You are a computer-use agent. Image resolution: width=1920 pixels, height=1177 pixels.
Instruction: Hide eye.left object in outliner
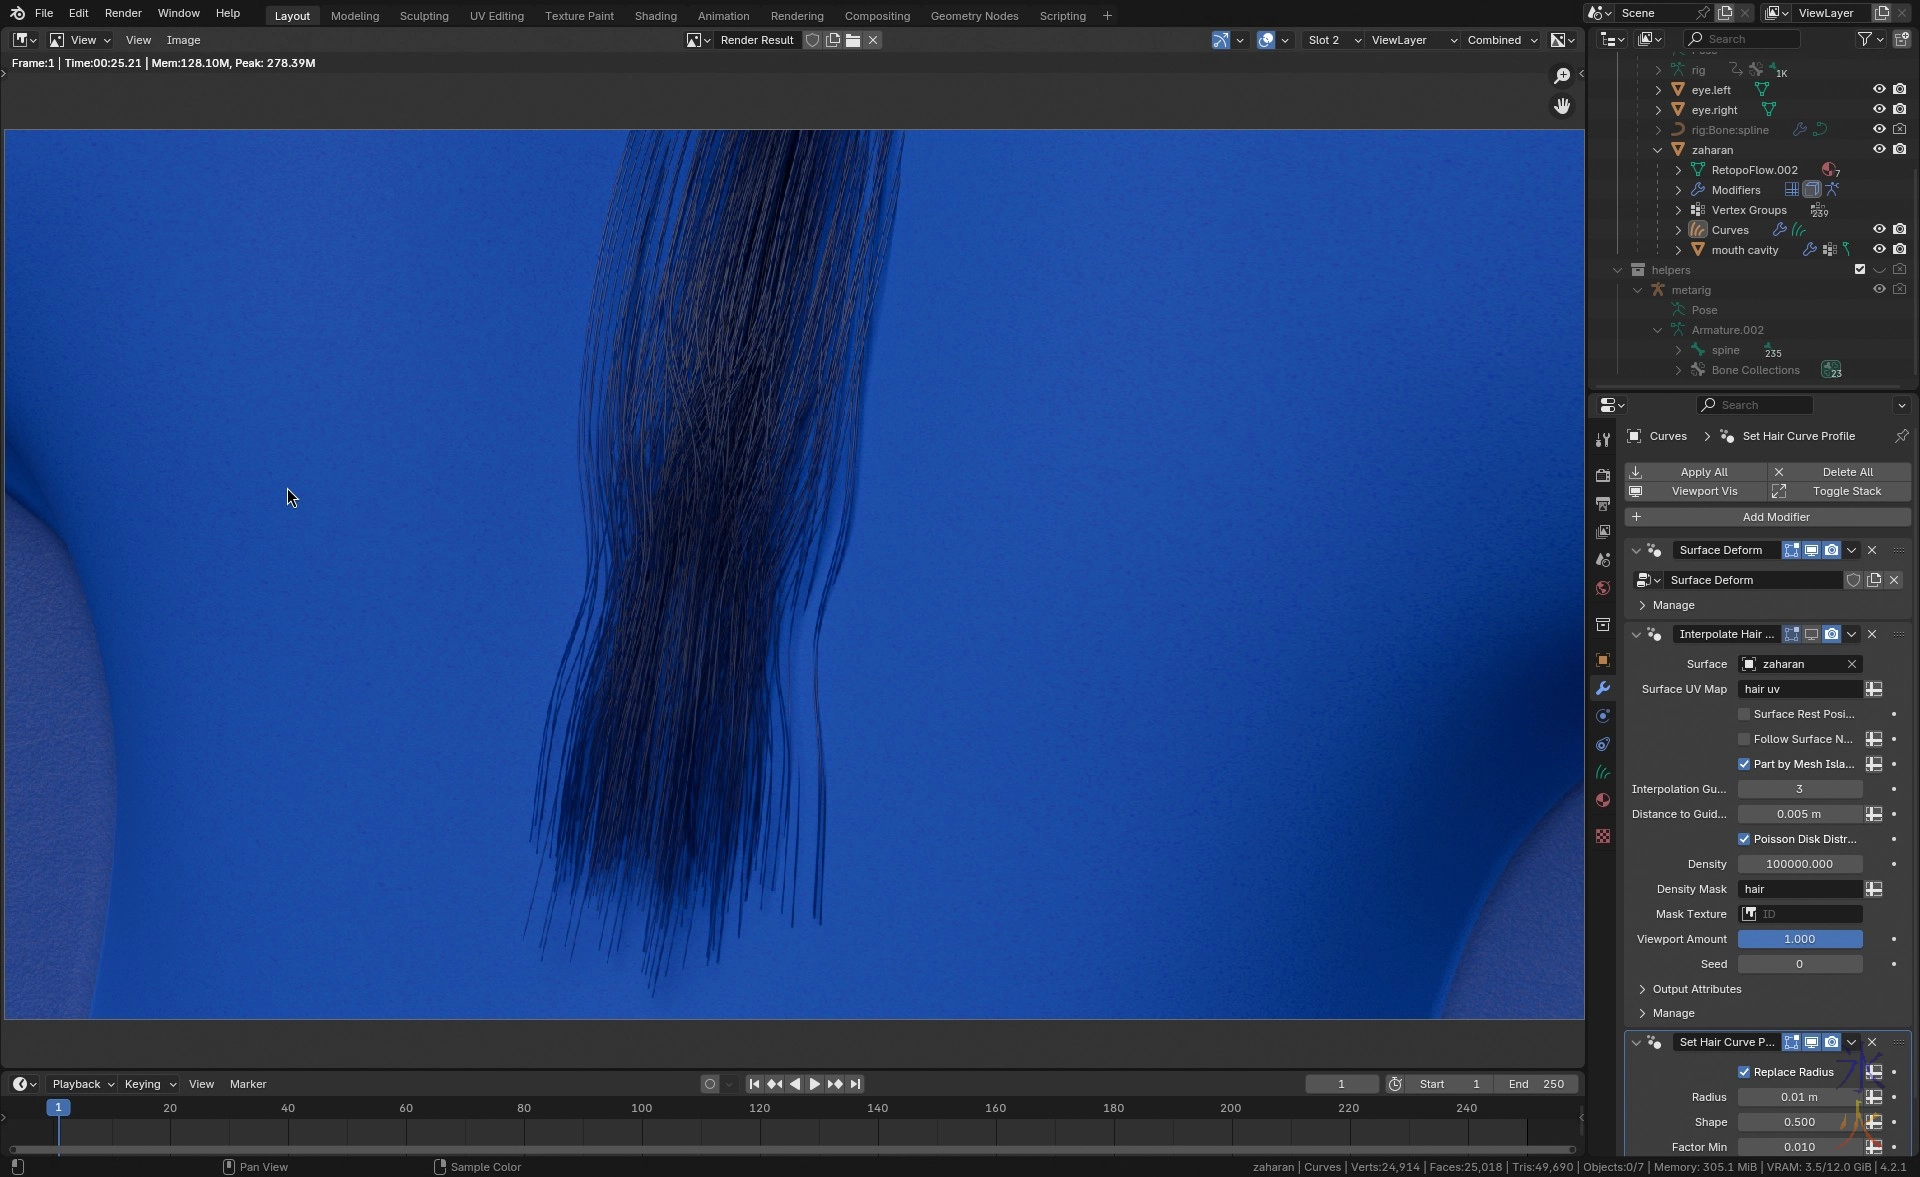click(x=1879, y=90)
